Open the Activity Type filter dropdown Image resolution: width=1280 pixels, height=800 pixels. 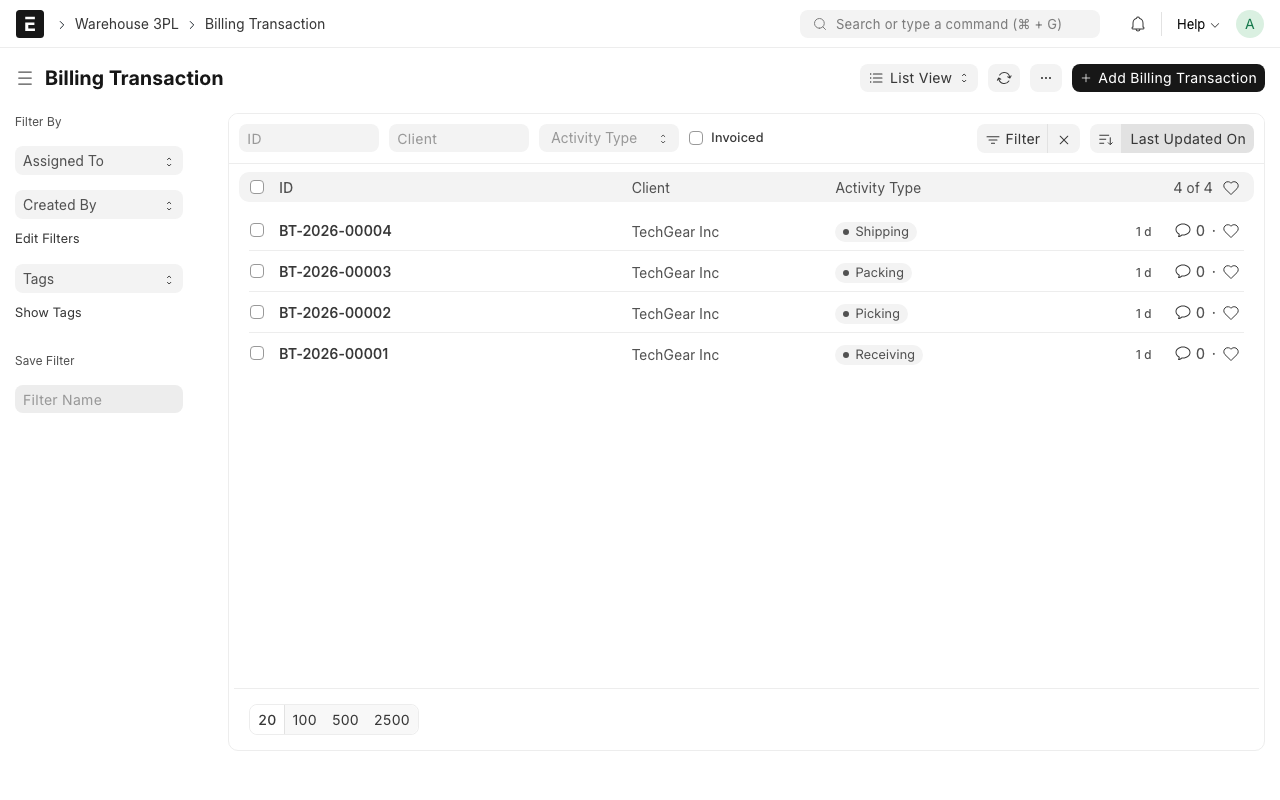tap(608, 137)
